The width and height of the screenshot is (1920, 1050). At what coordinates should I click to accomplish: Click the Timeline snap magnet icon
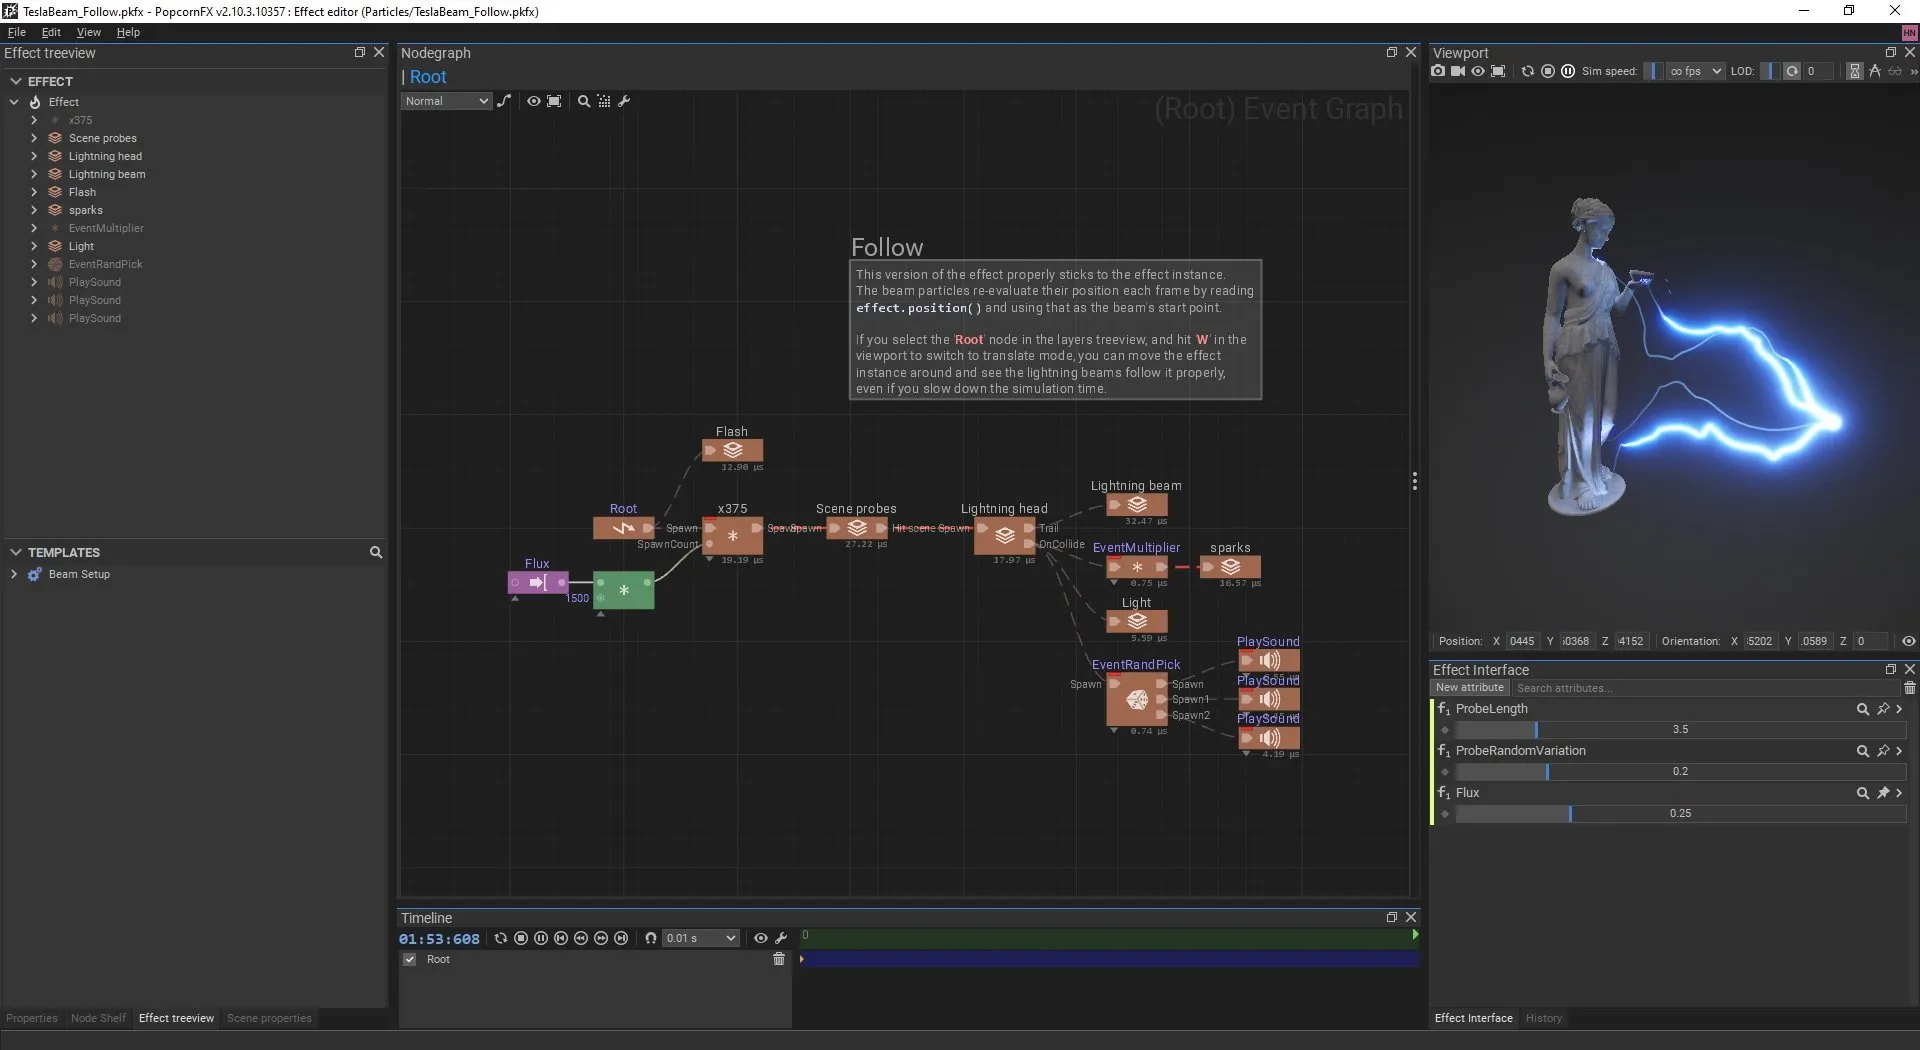point(651,938)
